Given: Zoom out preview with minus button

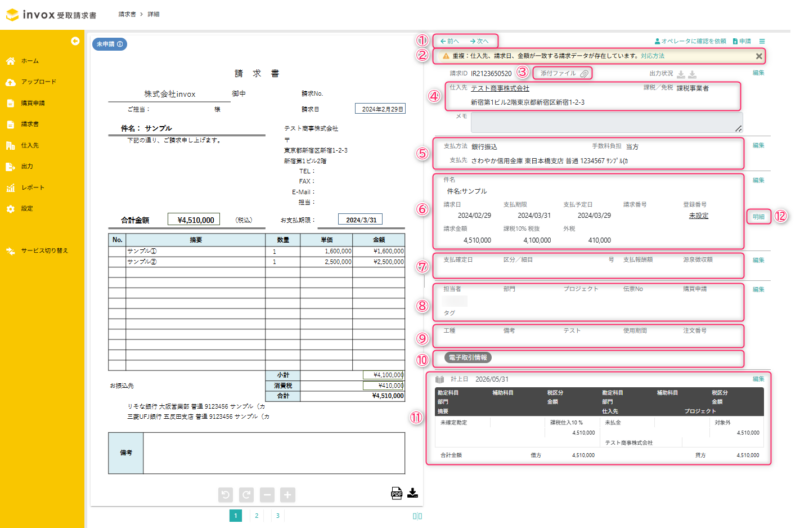Looking at the screenshot, I should 267,495.
